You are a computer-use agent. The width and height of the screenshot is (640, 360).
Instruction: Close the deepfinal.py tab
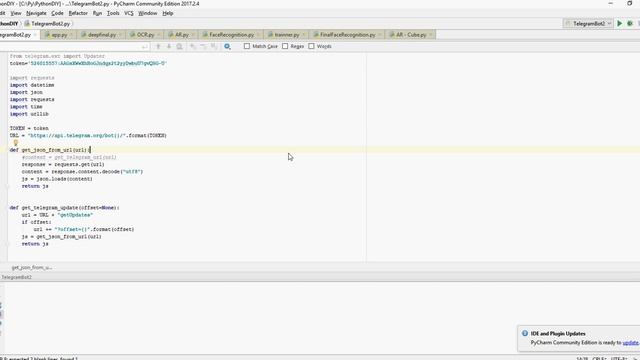(x=120, y=35)
